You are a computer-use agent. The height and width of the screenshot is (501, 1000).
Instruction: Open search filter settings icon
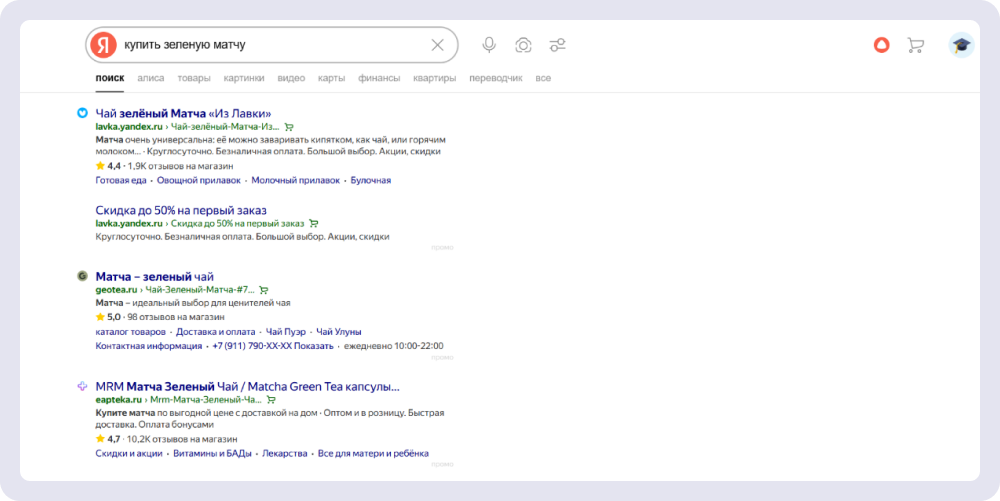pyautogui.click(x=558, y=45)
